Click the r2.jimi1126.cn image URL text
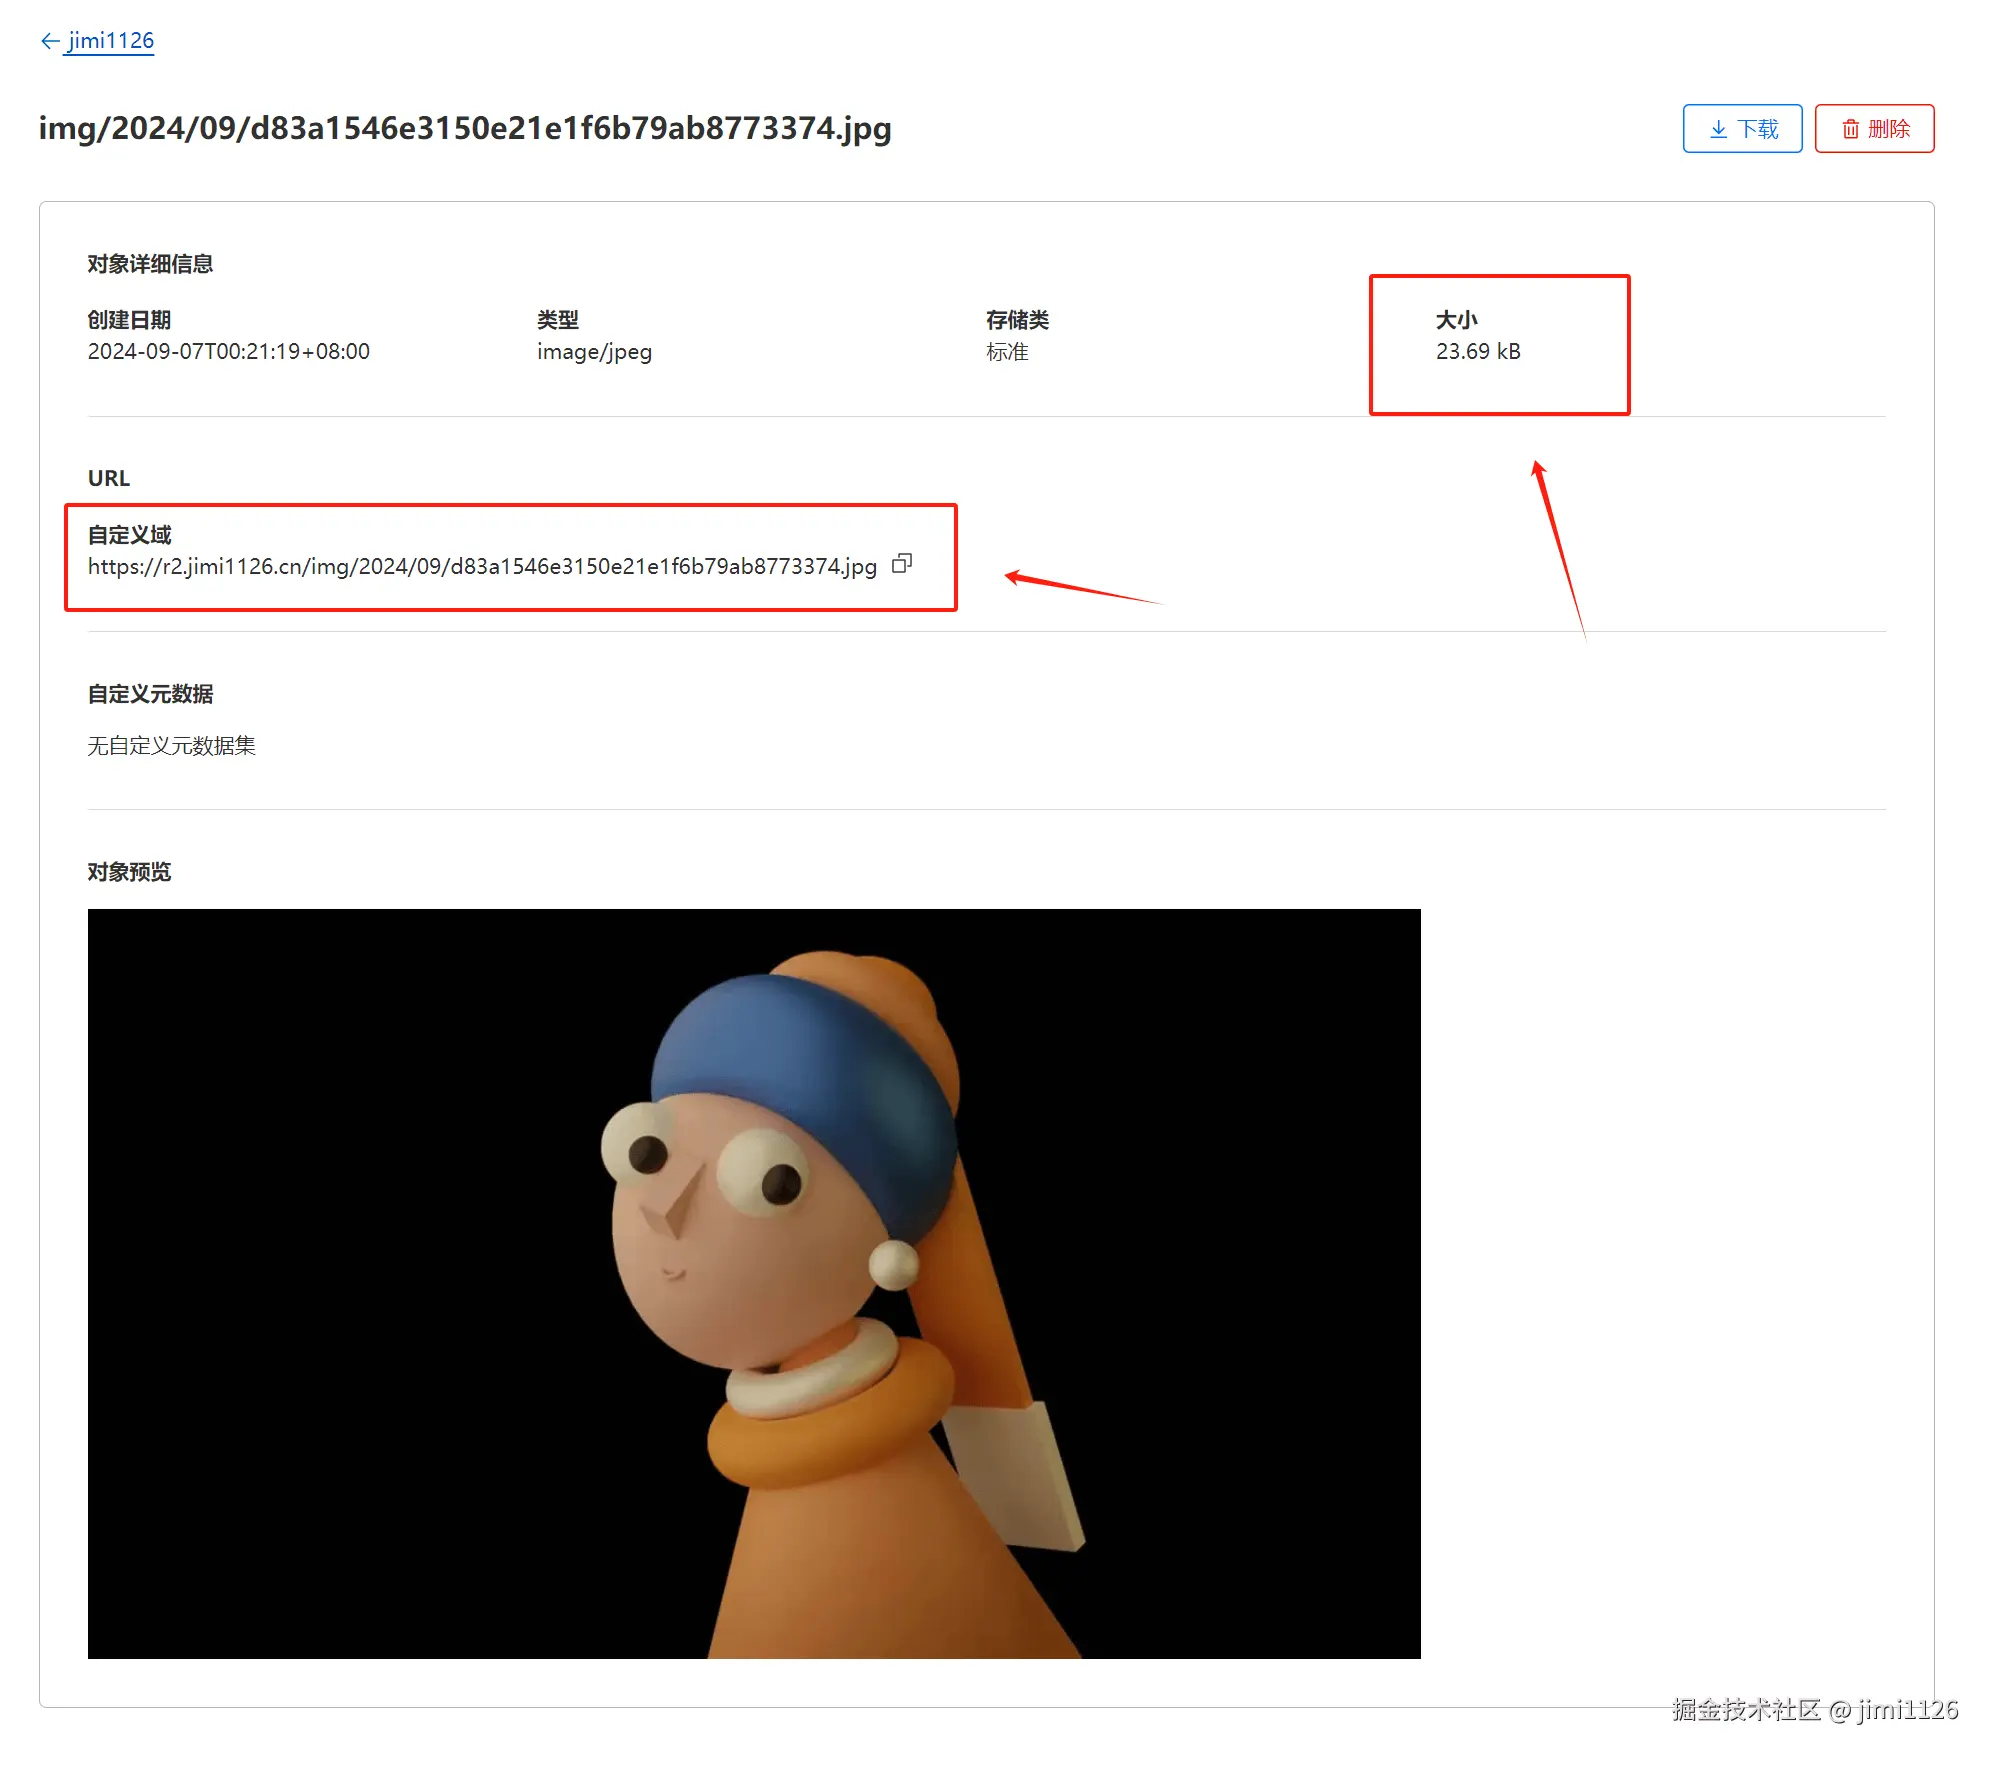Viewport: 2000px width, 1766px height. [x=482, y=567]
